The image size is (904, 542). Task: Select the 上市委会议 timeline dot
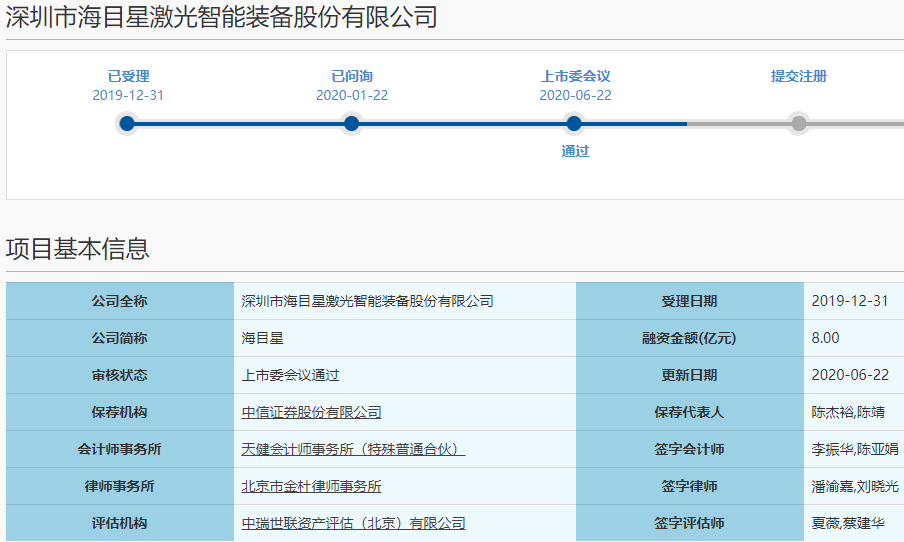coord(574,124)
